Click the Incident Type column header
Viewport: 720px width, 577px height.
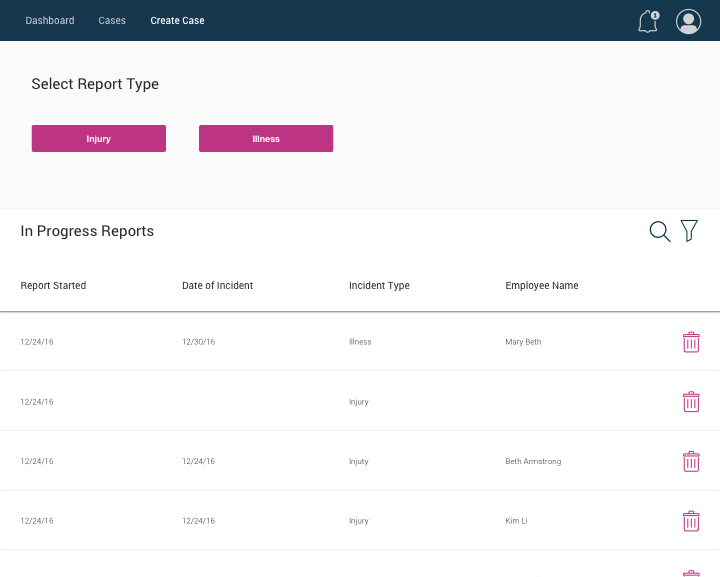click(x=379, y=286)
